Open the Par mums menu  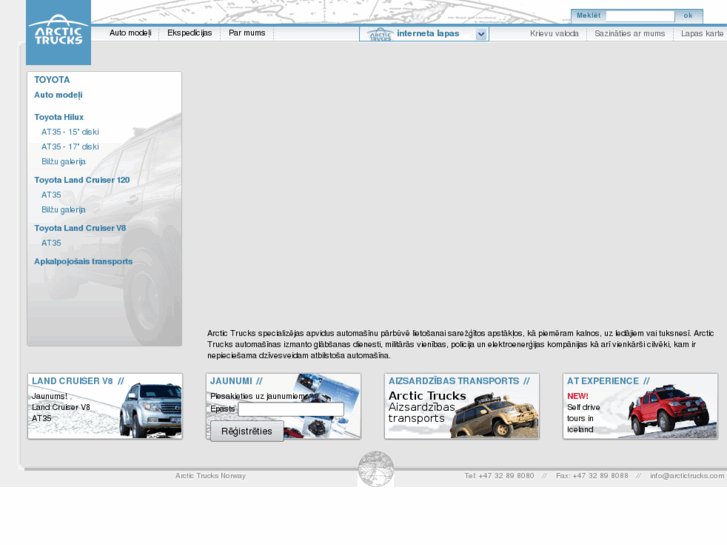(247, 33)
